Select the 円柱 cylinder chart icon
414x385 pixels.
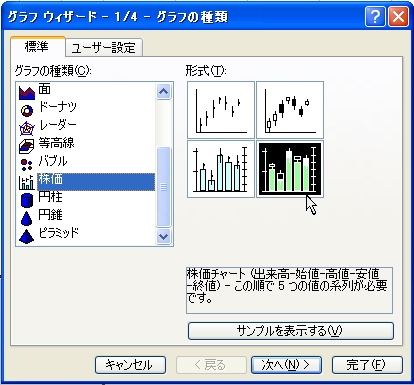click(x=27, y=200)
